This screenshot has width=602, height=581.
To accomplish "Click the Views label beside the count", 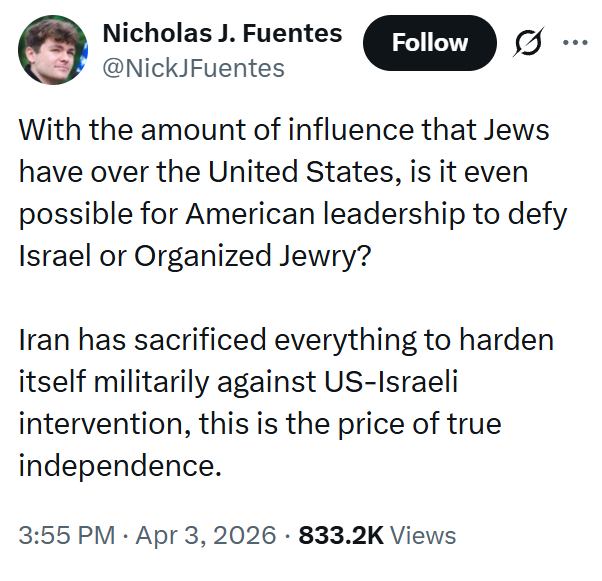I will tap(423, 535).
